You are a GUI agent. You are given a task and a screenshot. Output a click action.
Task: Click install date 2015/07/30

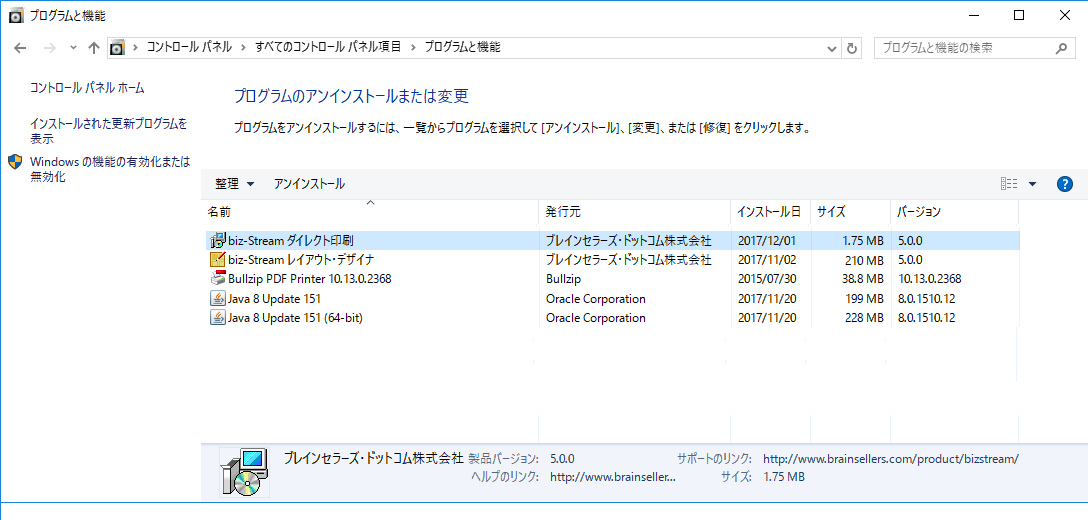[766, 279]
